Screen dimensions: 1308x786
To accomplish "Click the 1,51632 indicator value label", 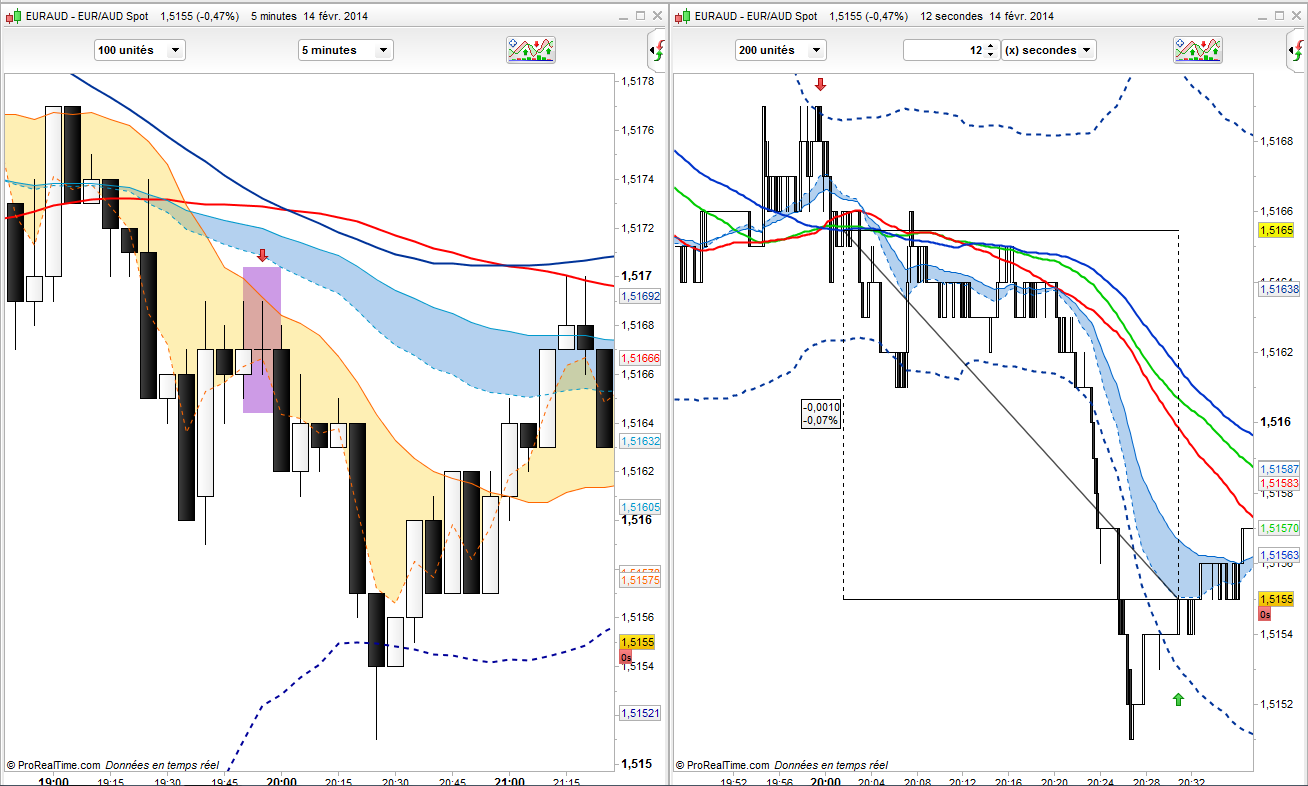I will pos(640,441).
